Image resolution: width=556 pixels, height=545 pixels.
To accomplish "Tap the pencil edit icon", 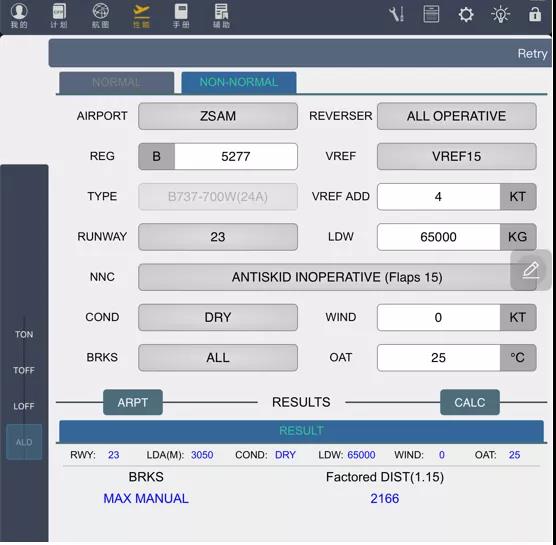I will 530,270.
